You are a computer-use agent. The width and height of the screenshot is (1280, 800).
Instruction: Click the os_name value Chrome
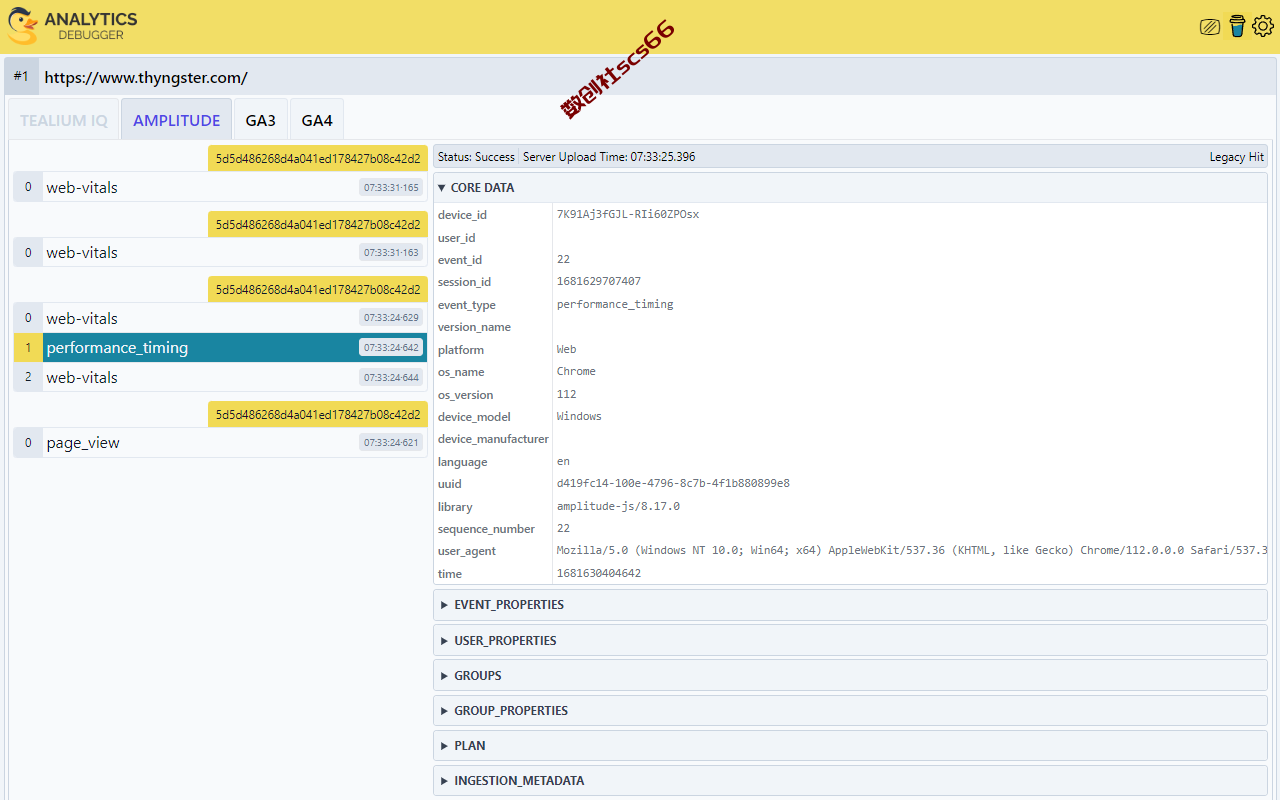pos(576,371)
